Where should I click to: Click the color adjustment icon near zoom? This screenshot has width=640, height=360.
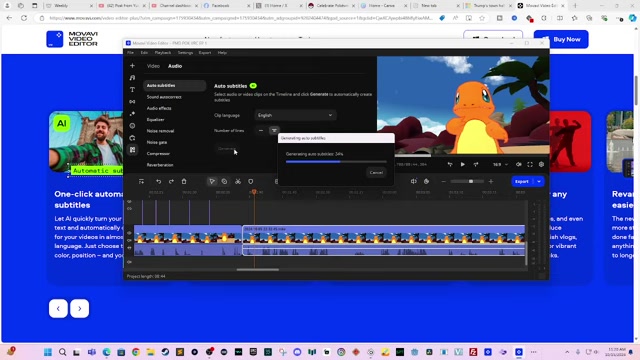(x=427, y=181)
